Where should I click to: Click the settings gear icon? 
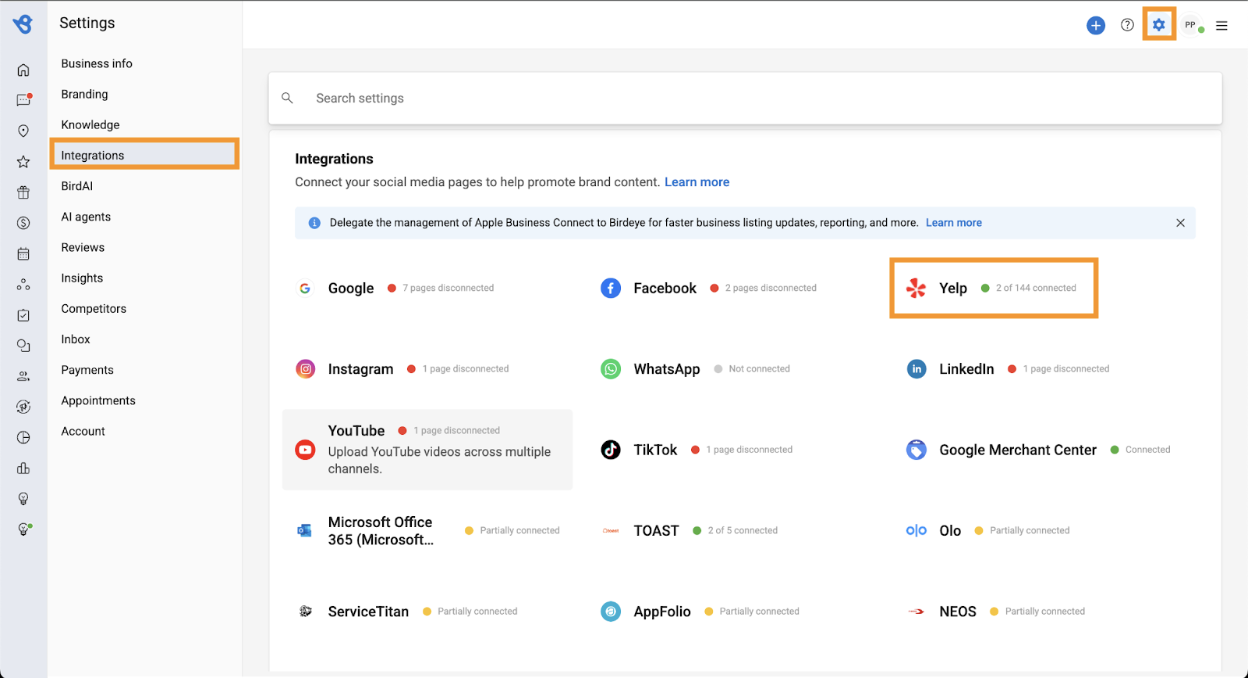[x=1159, y=25]
